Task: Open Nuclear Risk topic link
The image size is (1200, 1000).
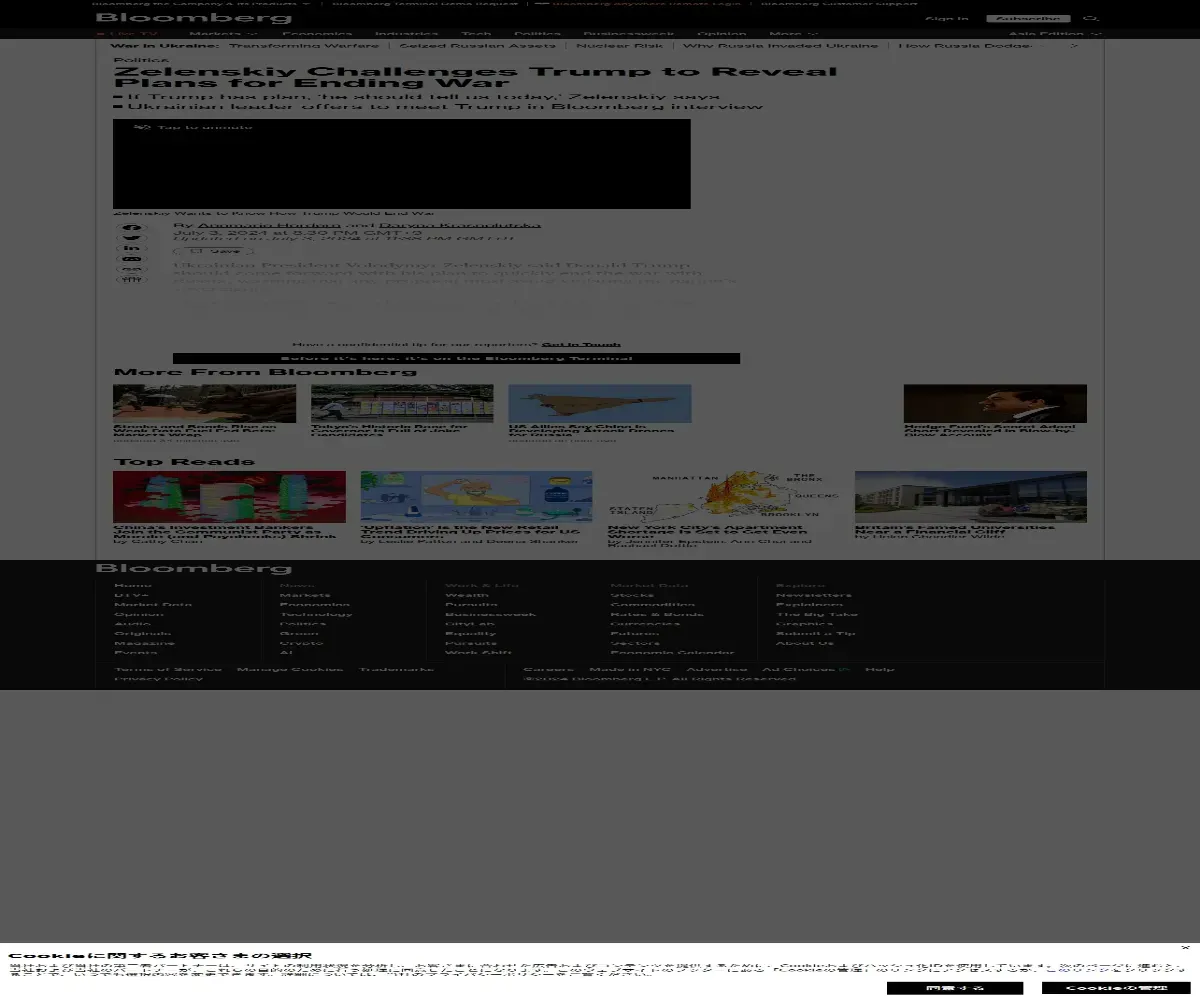Action: coord(619,46)
